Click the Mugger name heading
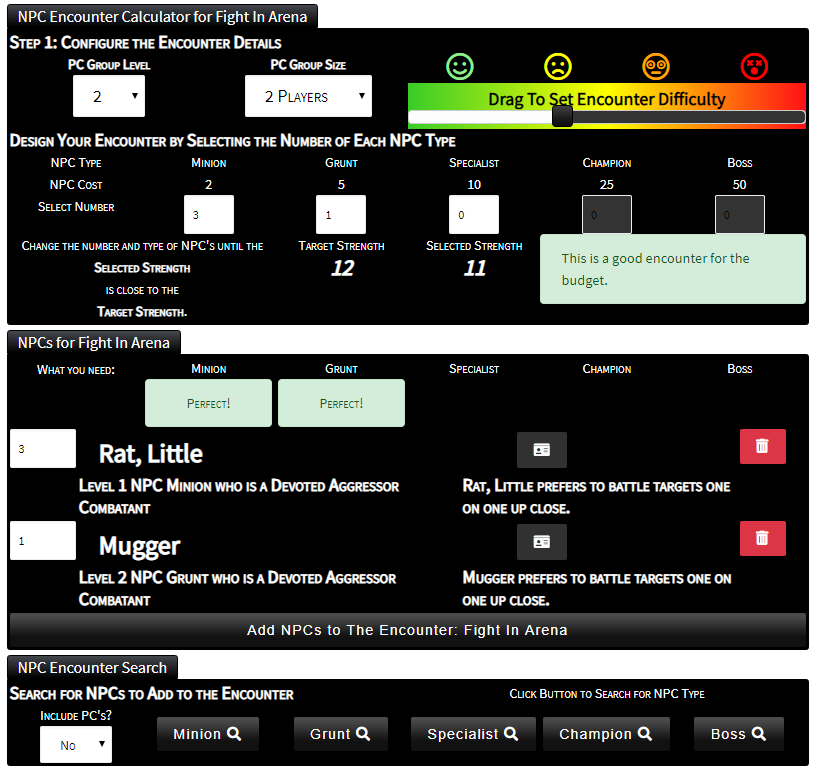 point(140,546)
